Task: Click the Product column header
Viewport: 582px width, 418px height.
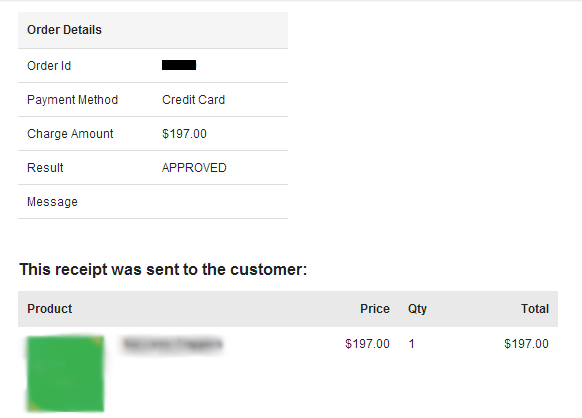Action: tap(50, 309)
